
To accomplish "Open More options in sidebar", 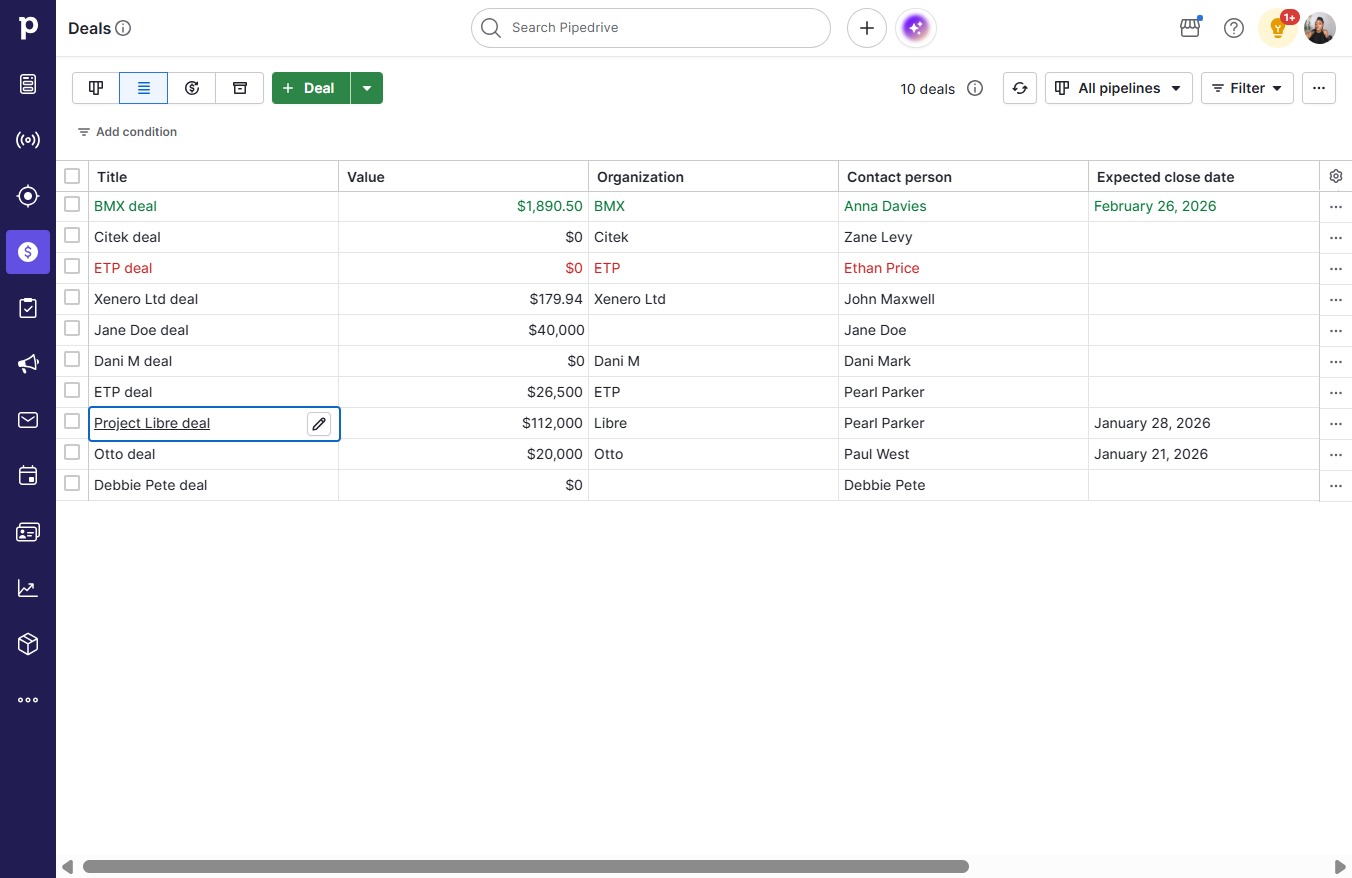I will 28,700.
